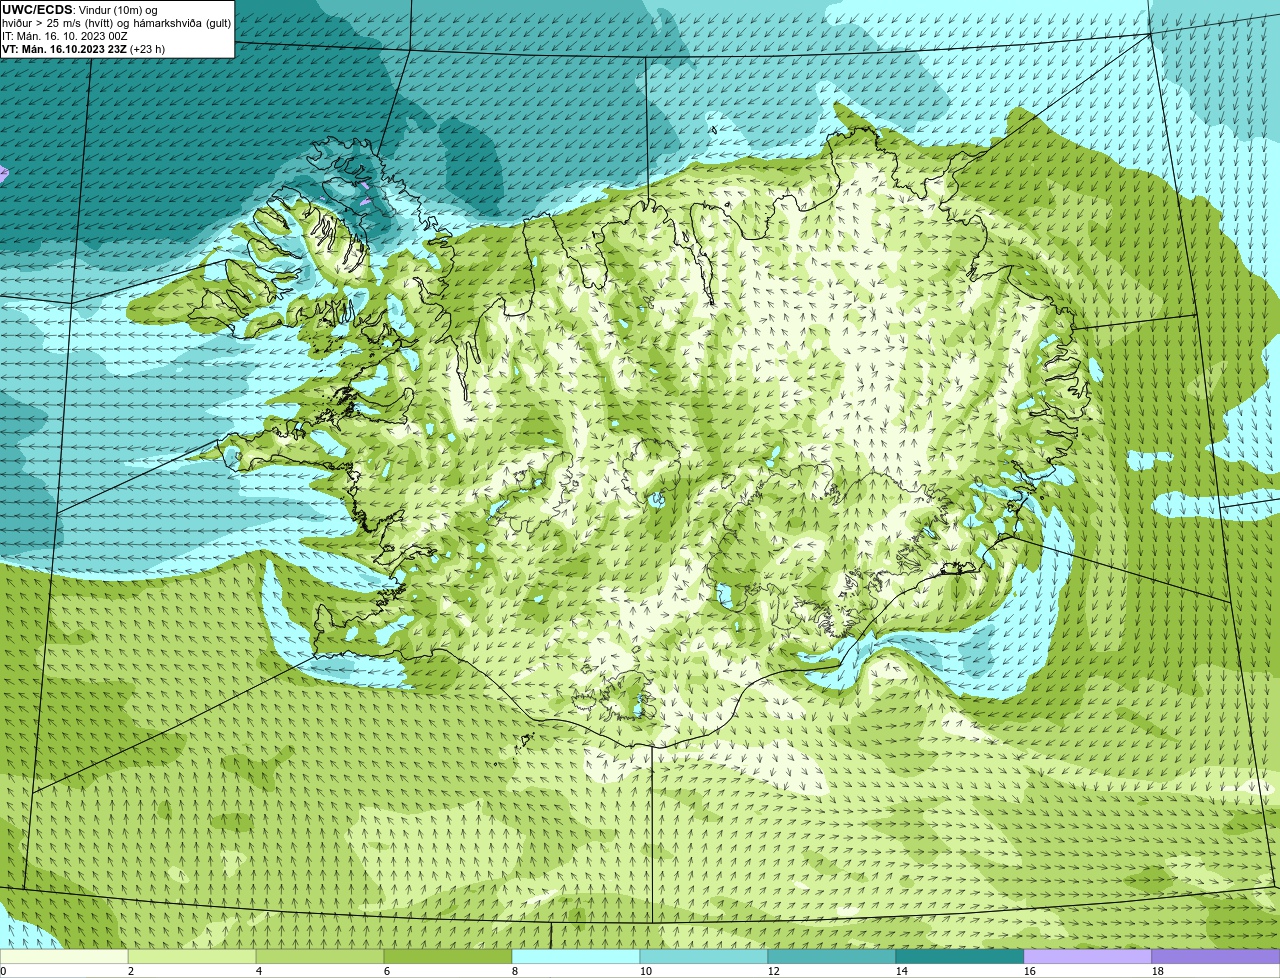Click the '8' tick label on the scale
The image size is (1280, 978).
[515, 971]
